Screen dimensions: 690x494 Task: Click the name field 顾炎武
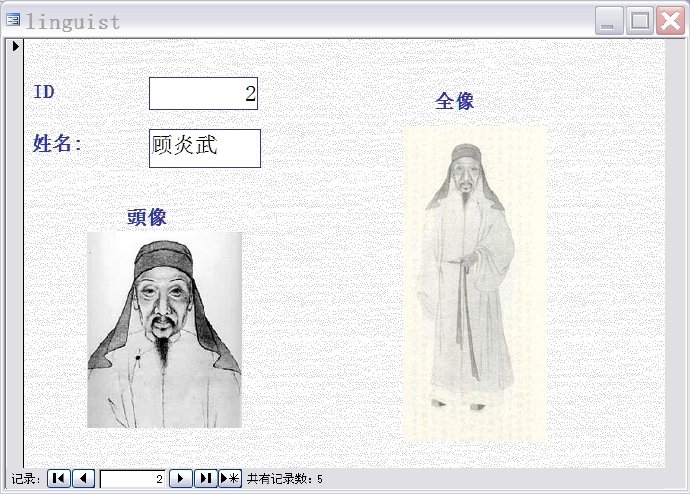tap(205, 148)
